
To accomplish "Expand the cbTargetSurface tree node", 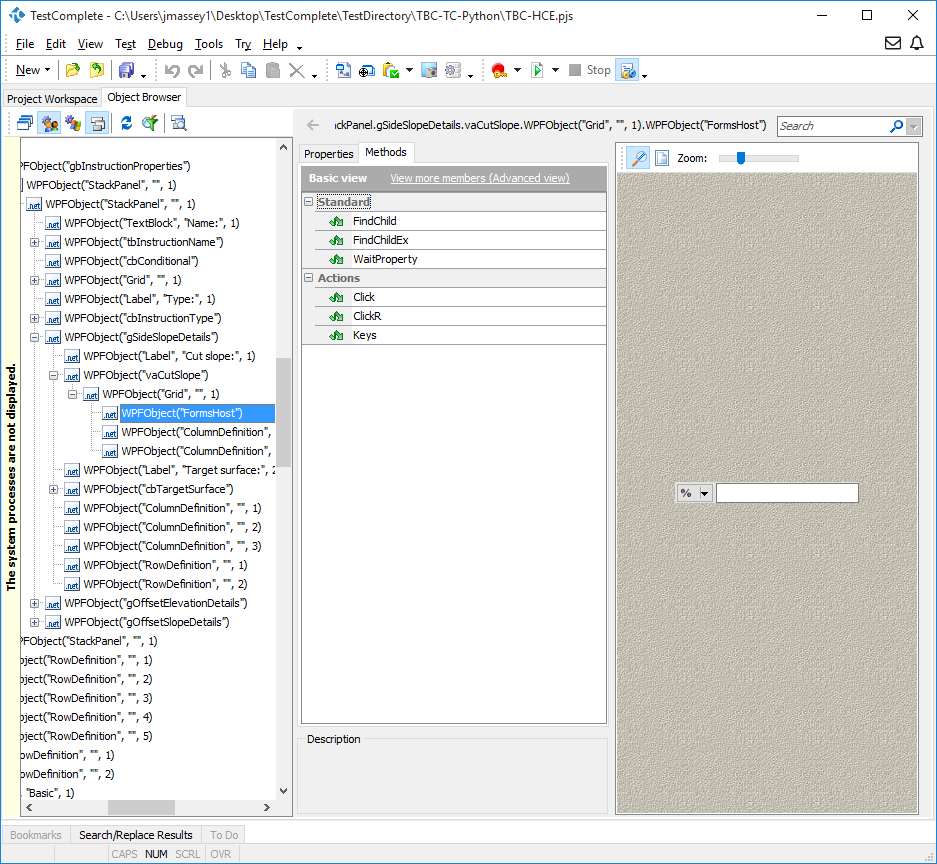I will tap(54, 489).
